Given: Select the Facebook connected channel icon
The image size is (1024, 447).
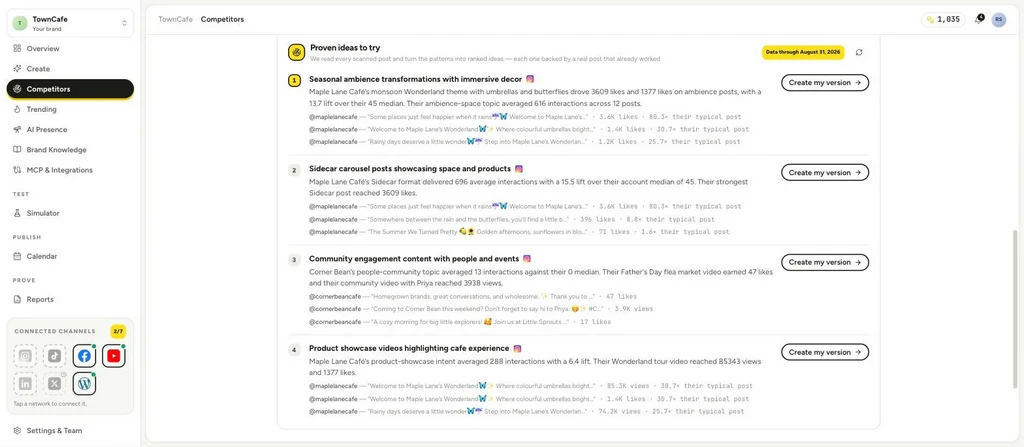Looking at the screenshot, I should (84, 356).
